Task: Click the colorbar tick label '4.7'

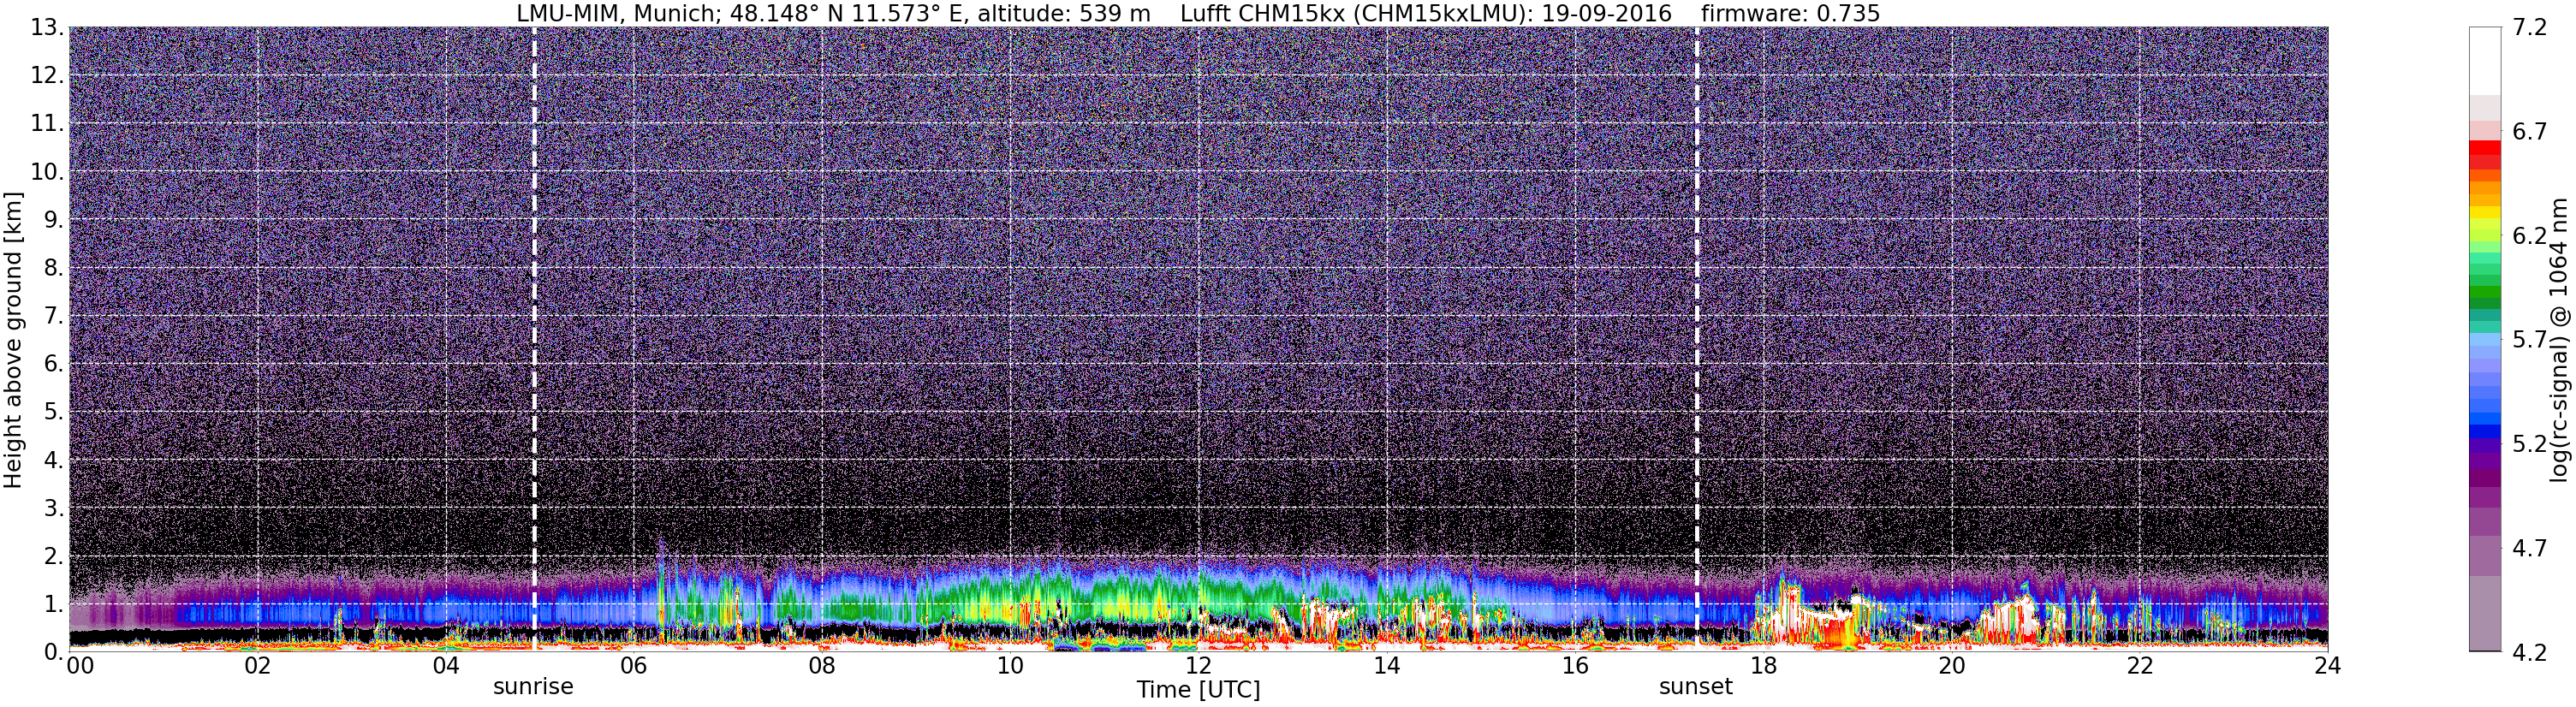Action: pyautogui.click(x=2529, y=548)
